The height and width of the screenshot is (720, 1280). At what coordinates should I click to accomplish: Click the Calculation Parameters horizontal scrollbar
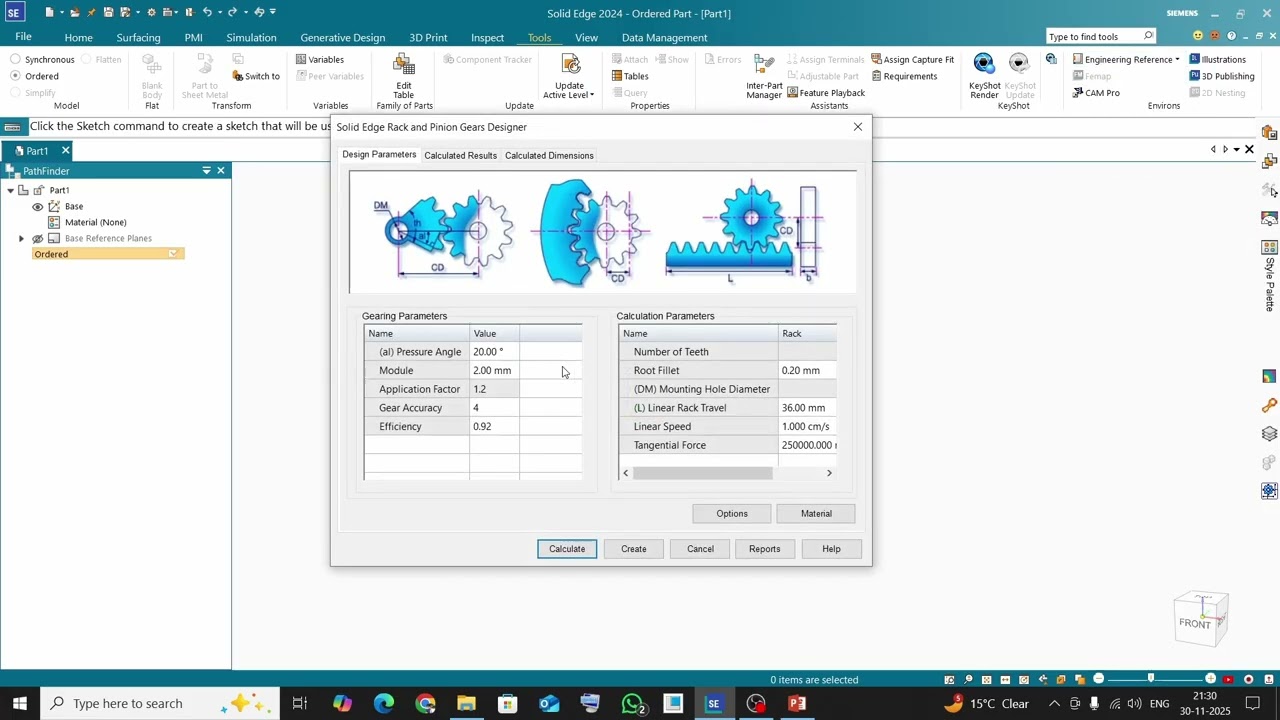point(702,473)
